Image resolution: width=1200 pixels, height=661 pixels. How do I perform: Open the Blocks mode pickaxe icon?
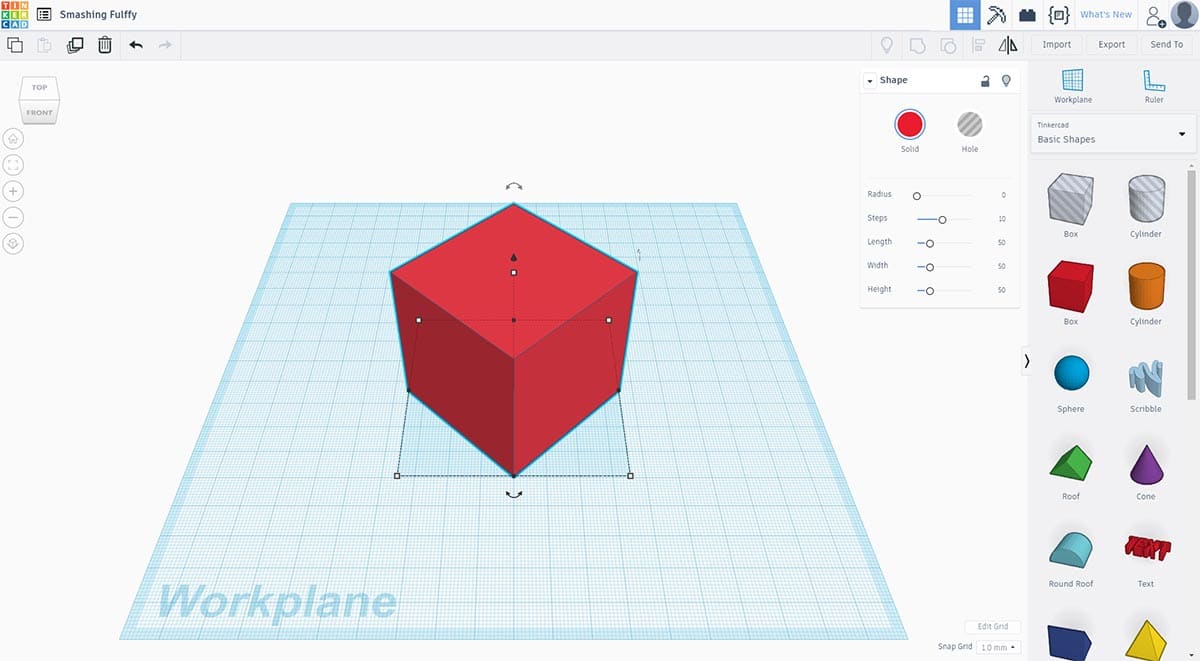(x=996, y=15)
